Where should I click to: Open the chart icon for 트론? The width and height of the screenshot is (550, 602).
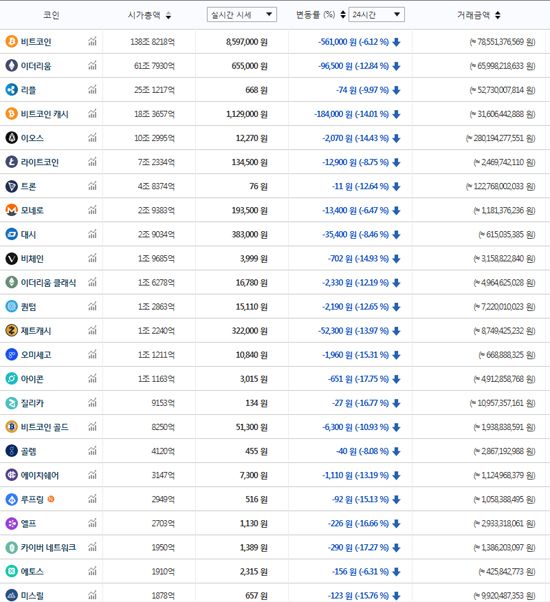click(92, 186)
